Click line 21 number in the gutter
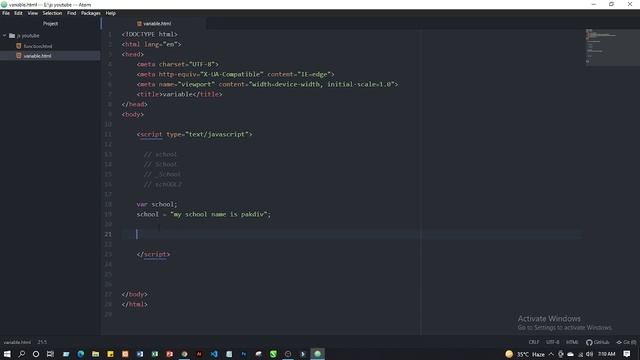640x360 pixels. [108, 234]
